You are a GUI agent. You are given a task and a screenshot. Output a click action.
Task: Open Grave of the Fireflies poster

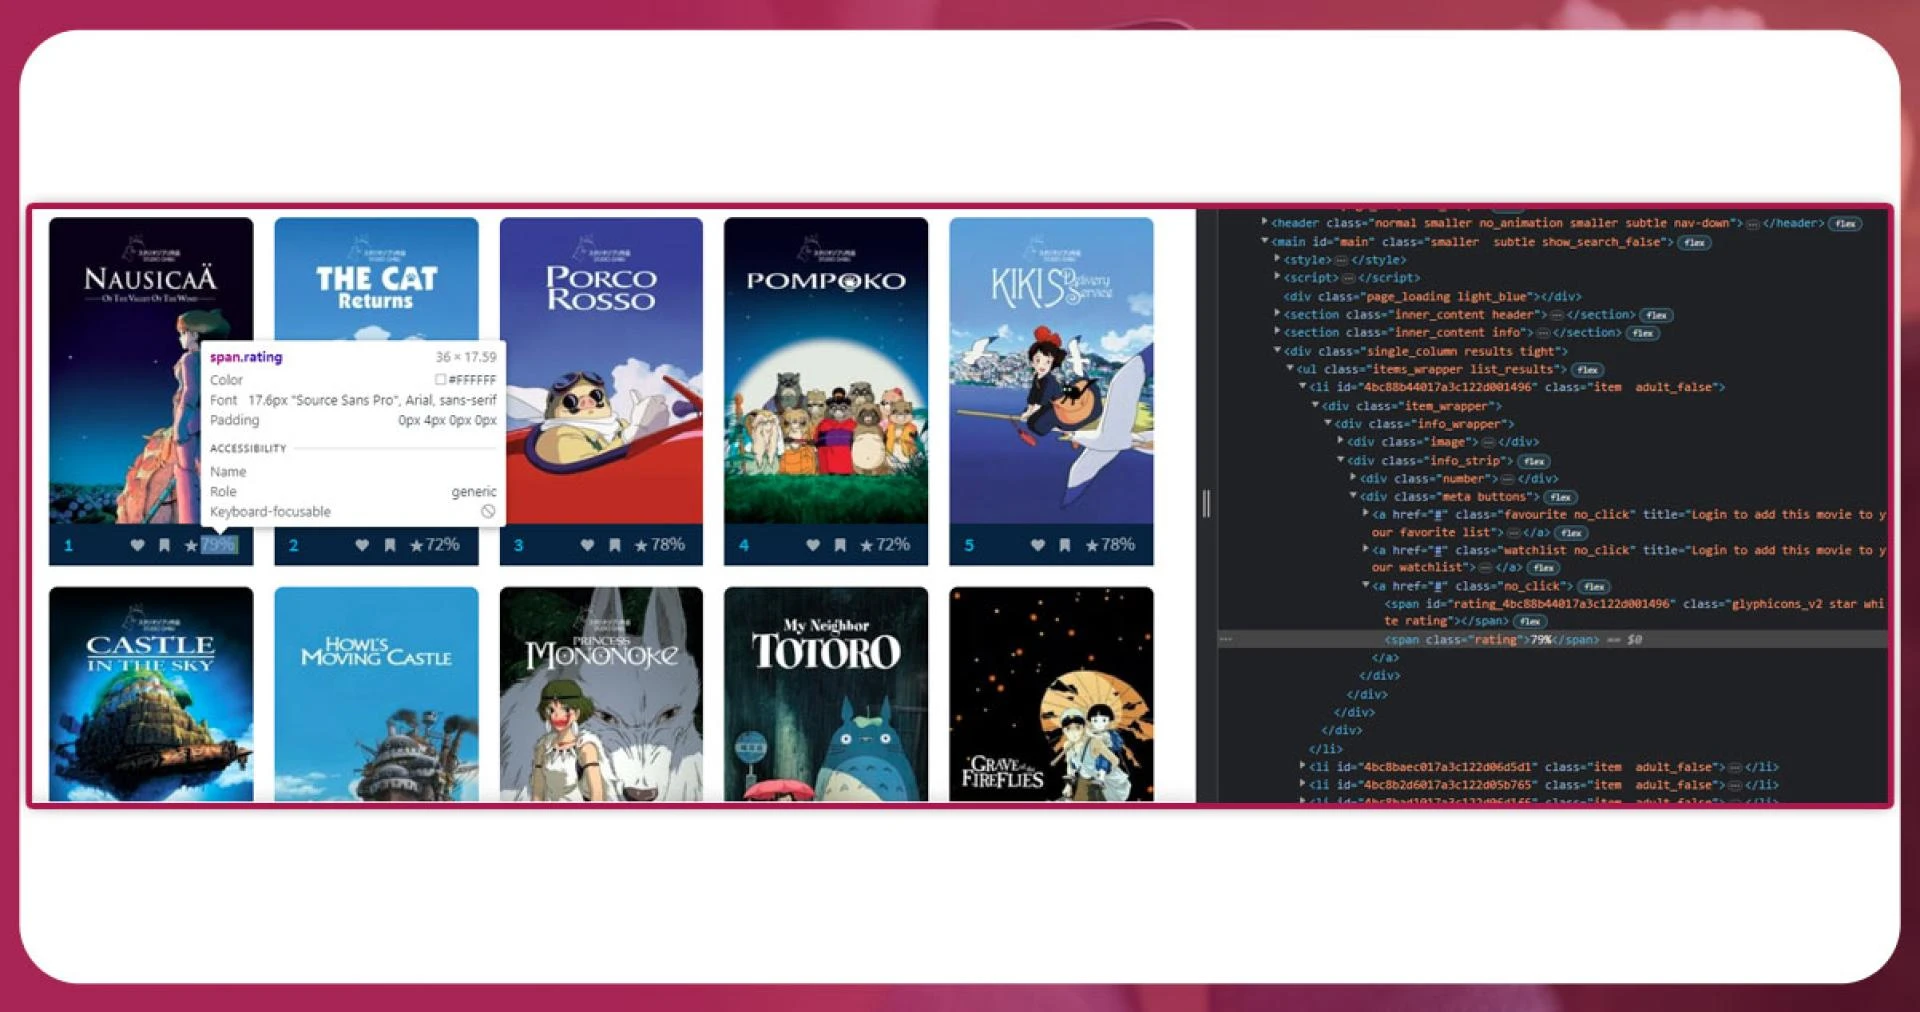(1051, 694)
